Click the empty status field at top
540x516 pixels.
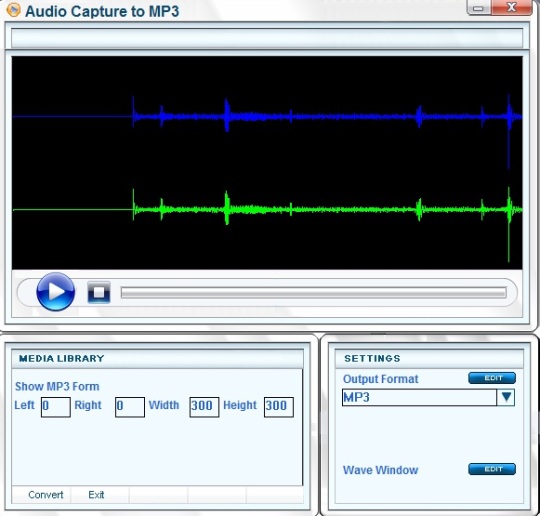(267, 38)
